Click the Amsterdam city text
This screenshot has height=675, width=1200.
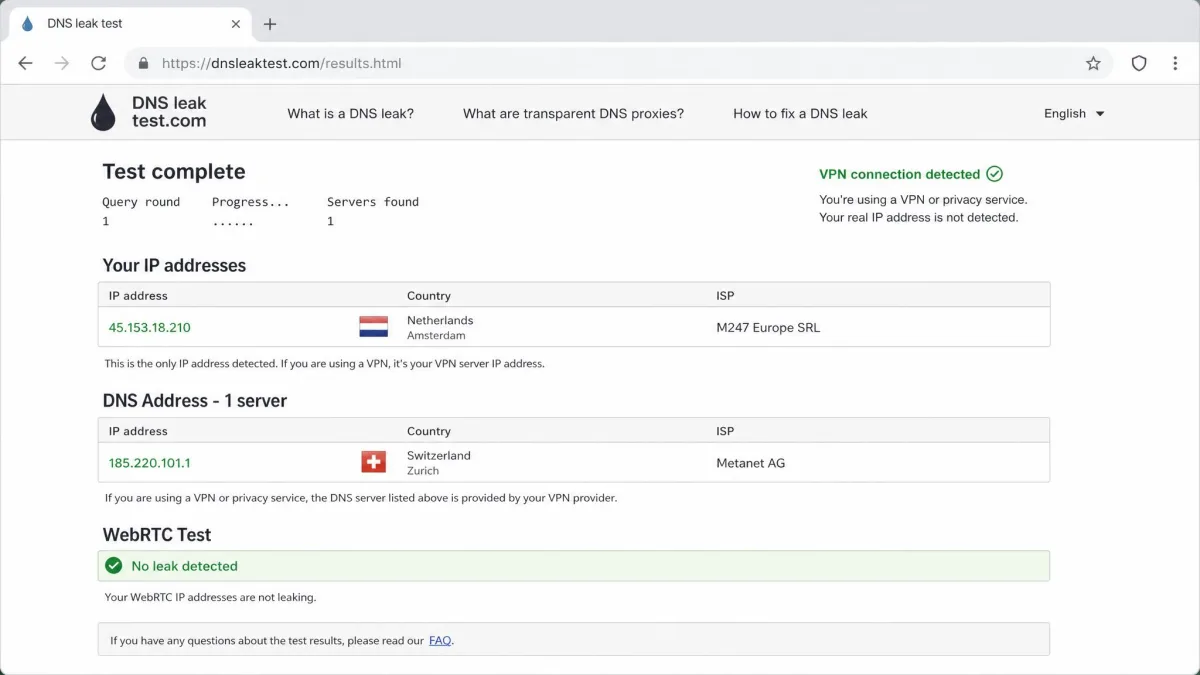coord(436,336)
